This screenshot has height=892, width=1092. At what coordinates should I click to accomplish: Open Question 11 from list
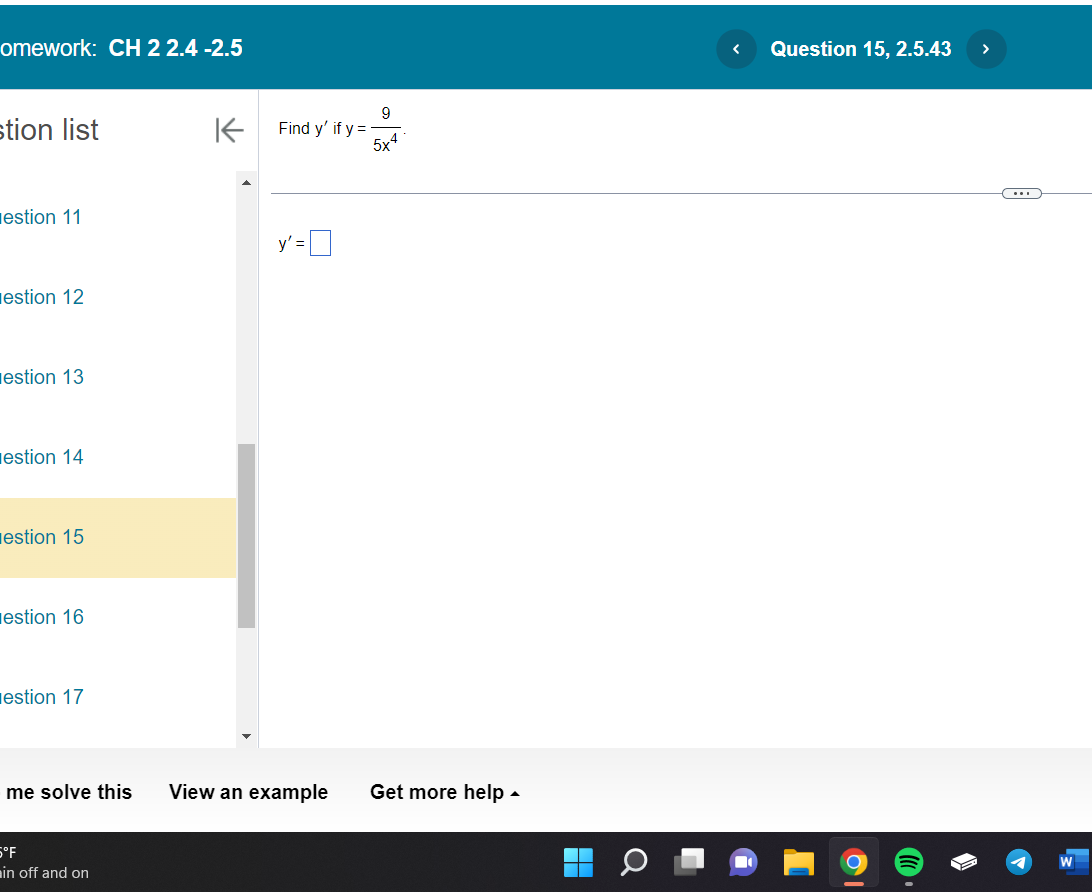click(x=40, y=217)
